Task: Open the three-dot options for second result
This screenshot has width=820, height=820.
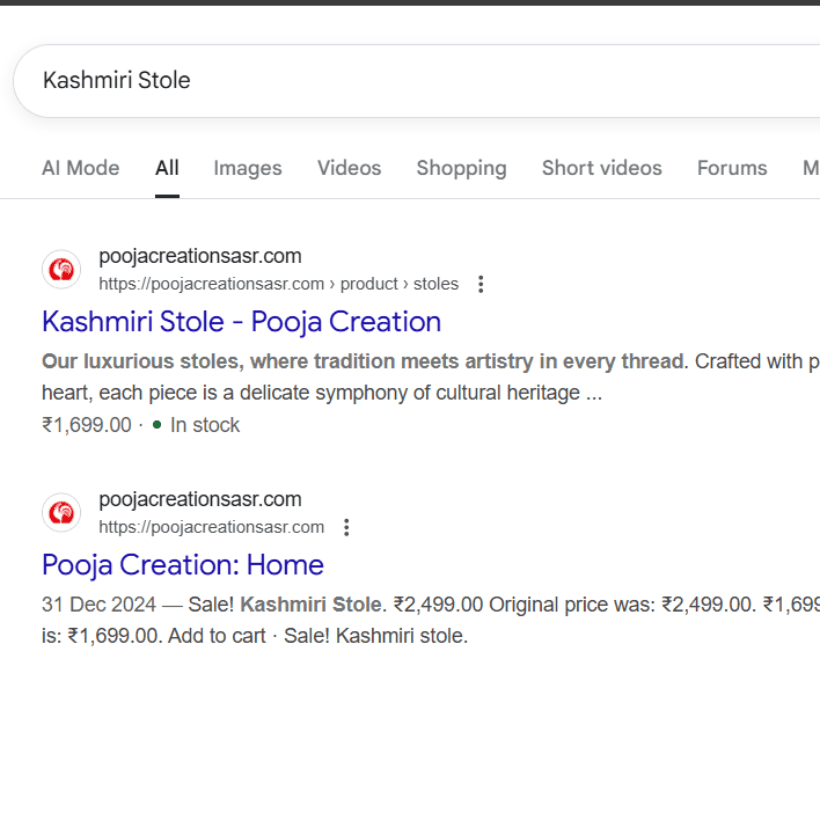Action: pyautogui.click(x=346, y=527)
